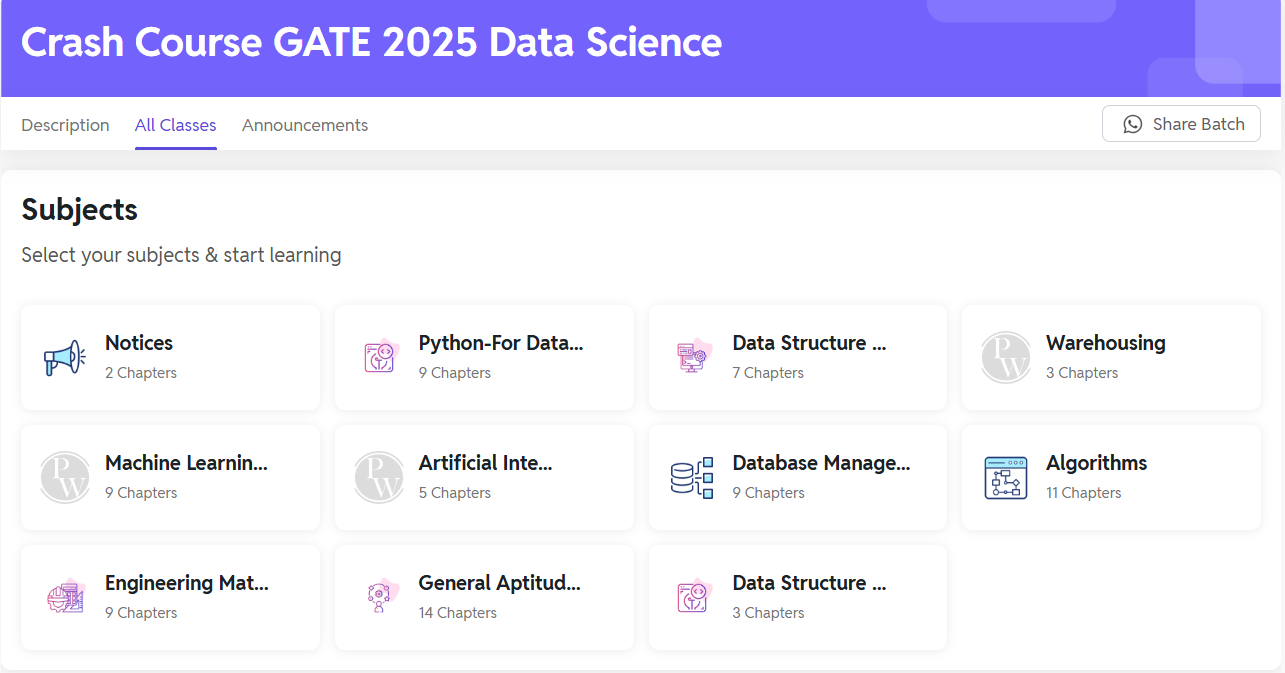
Task: Open the Announcements tab
Action: point(304,124)
